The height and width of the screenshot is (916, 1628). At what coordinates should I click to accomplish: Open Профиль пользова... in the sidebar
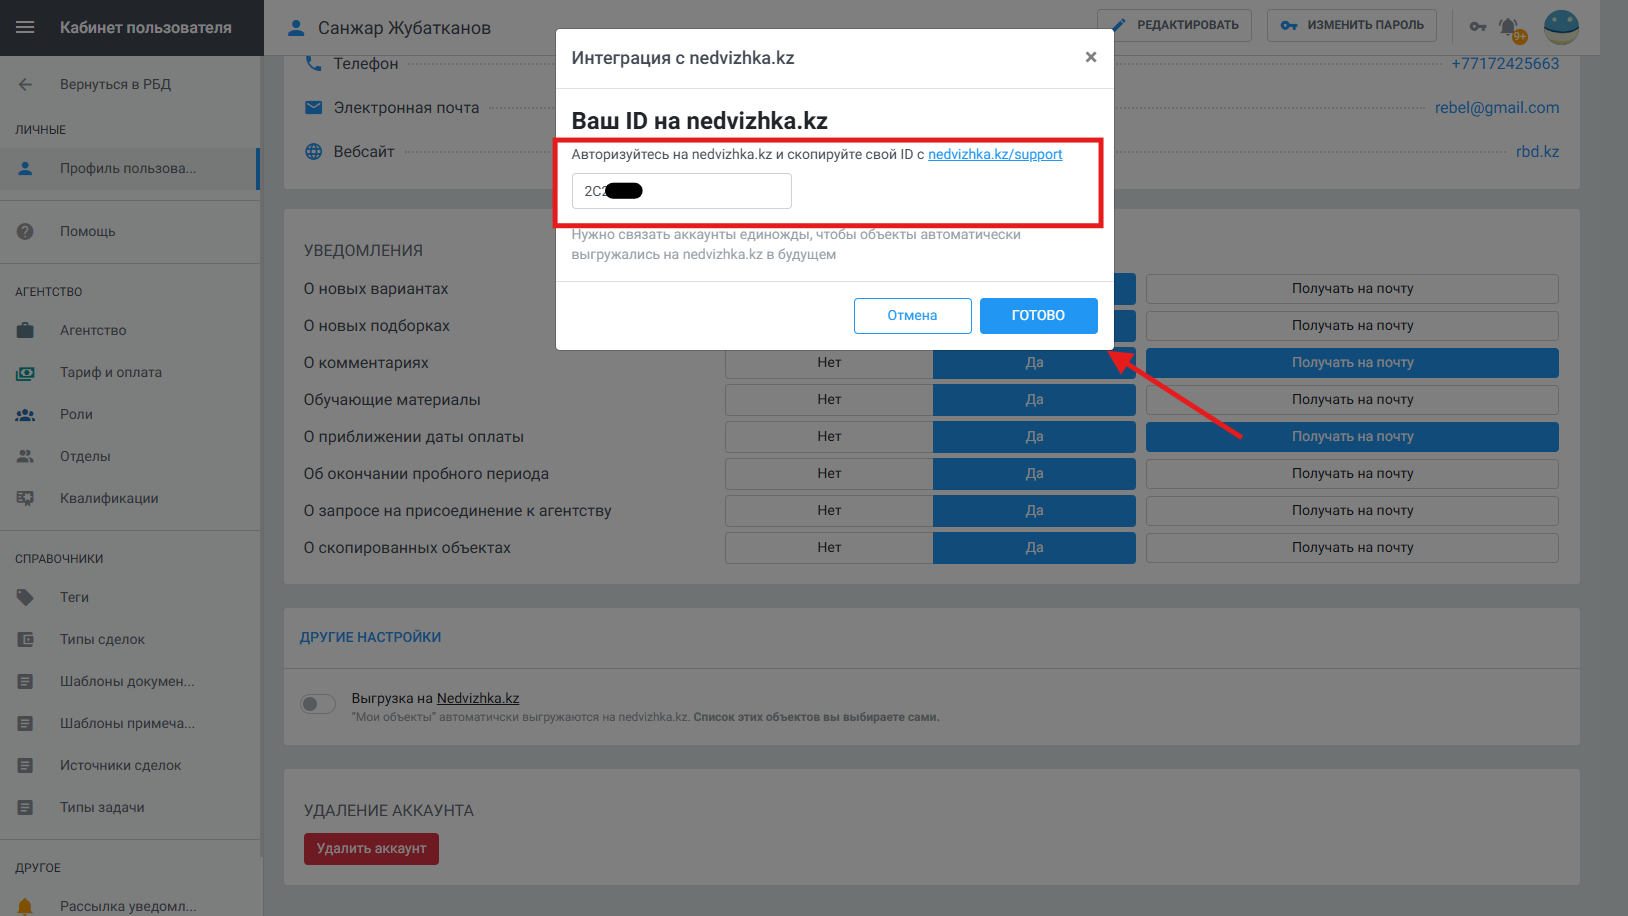[x=130, y=168]
